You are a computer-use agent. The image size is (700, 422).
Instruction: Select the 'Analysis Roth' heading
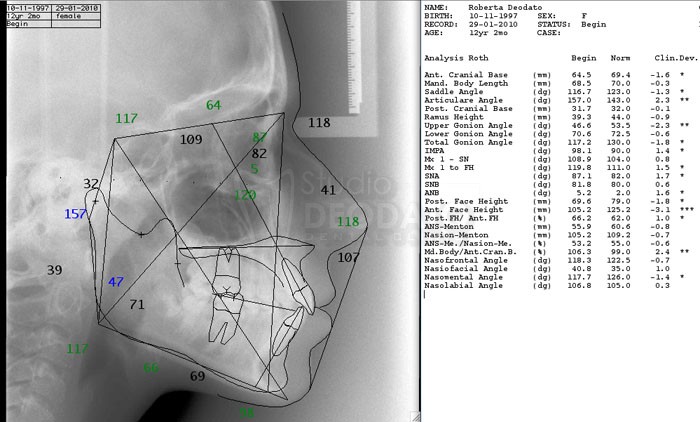click(456, 58)
